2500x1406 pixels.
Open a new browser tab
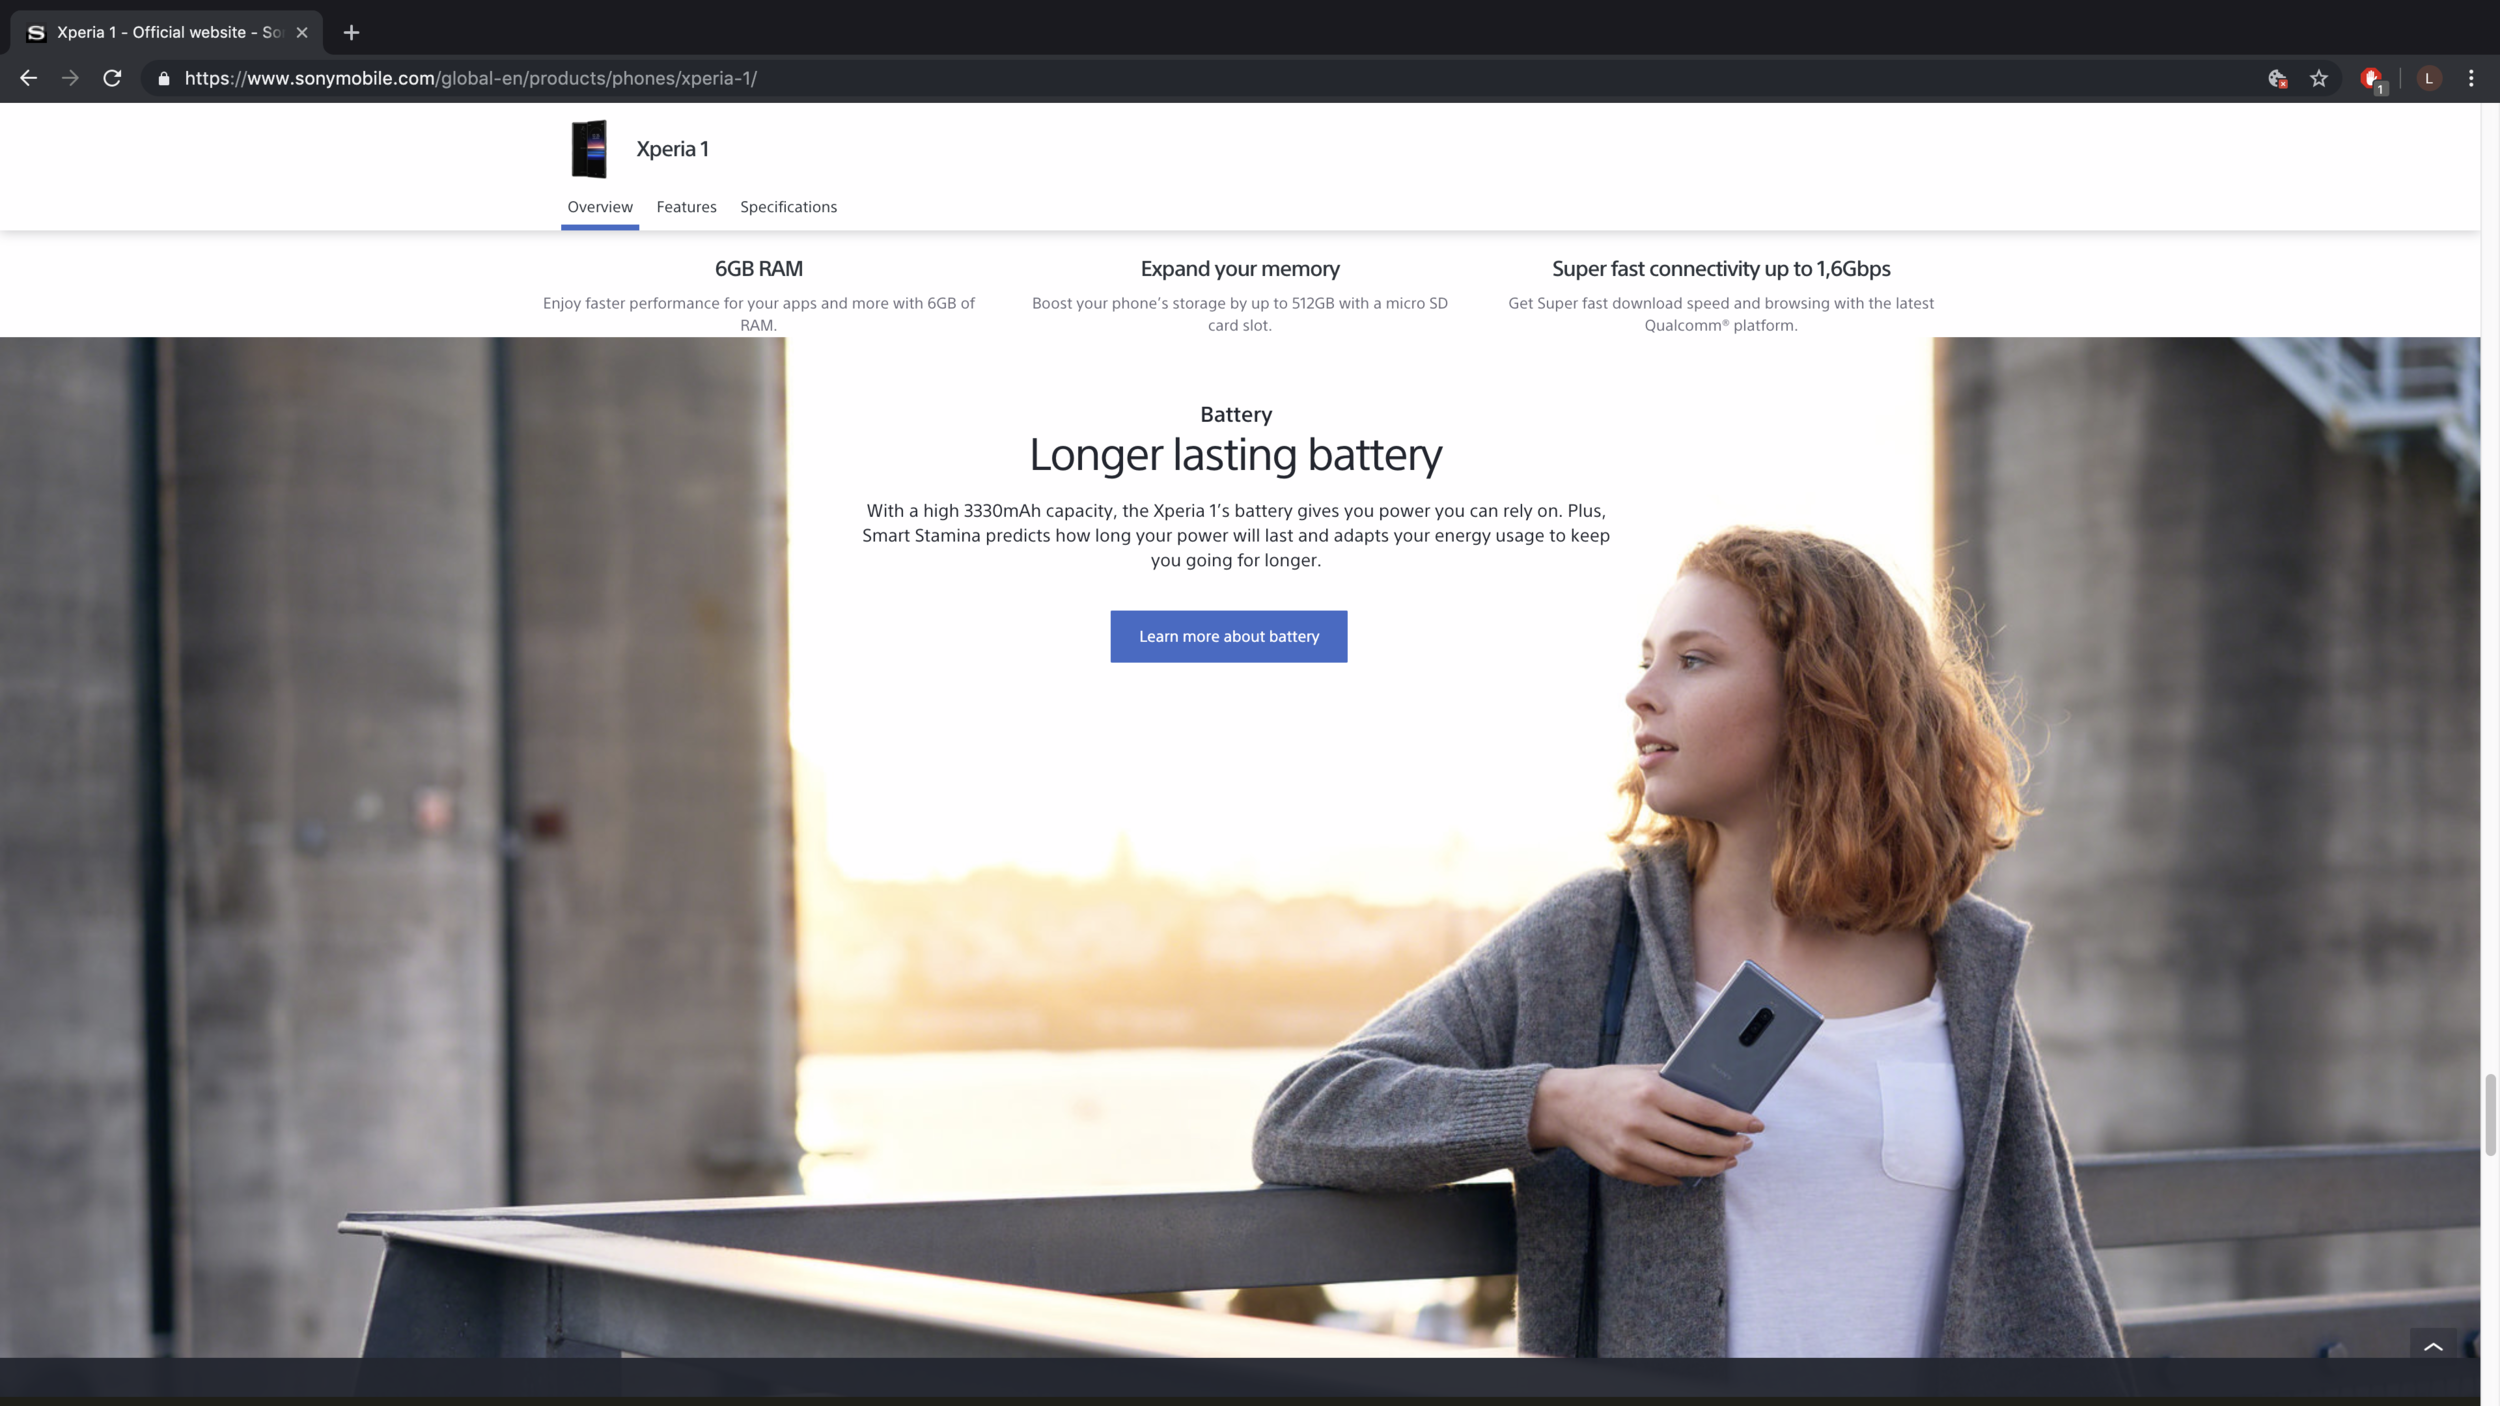click(x=351, y=32)
